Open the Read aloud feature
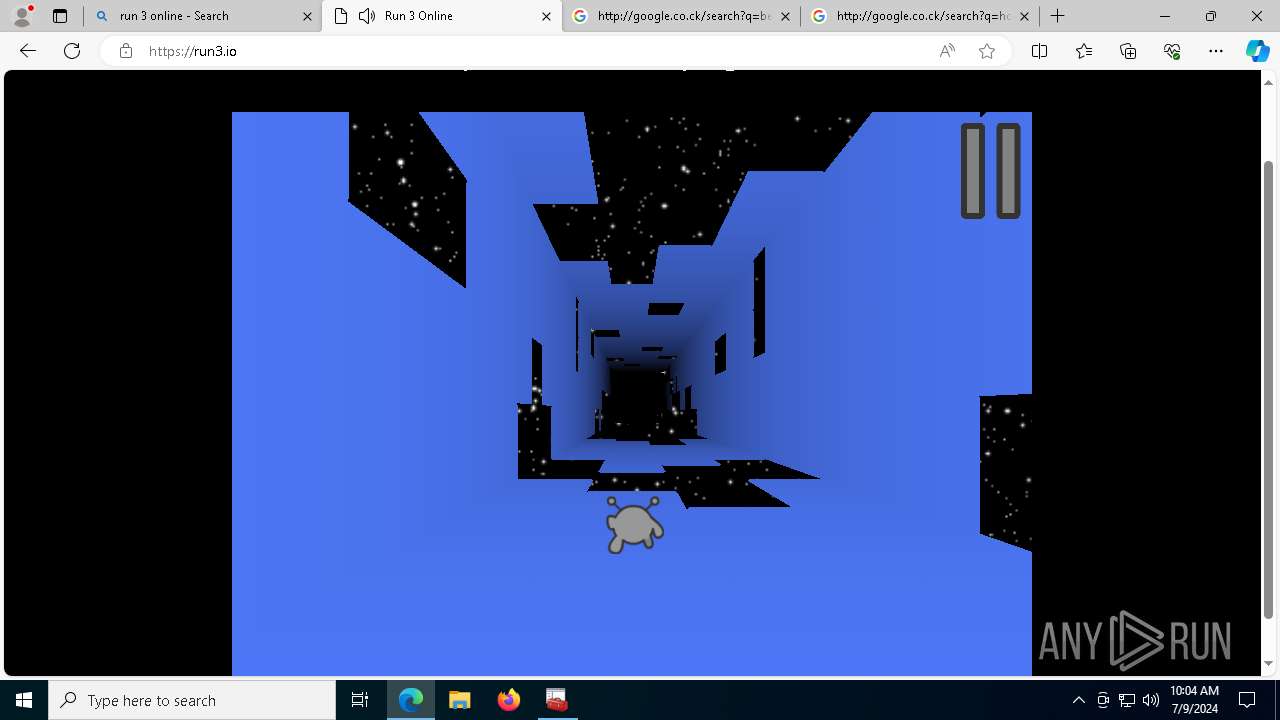The image size is (1280, 720). coord(947,51)
